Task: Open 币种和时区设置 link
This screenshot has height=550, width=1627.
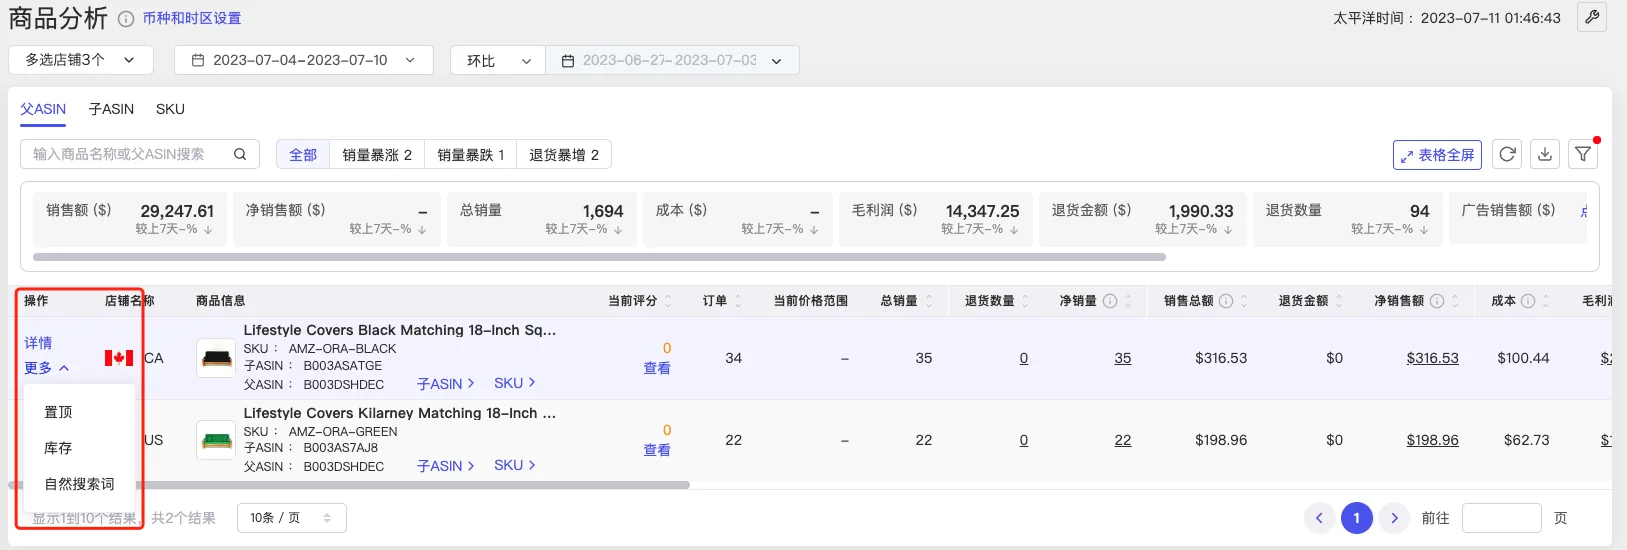Action: click(x=192, y=18)
